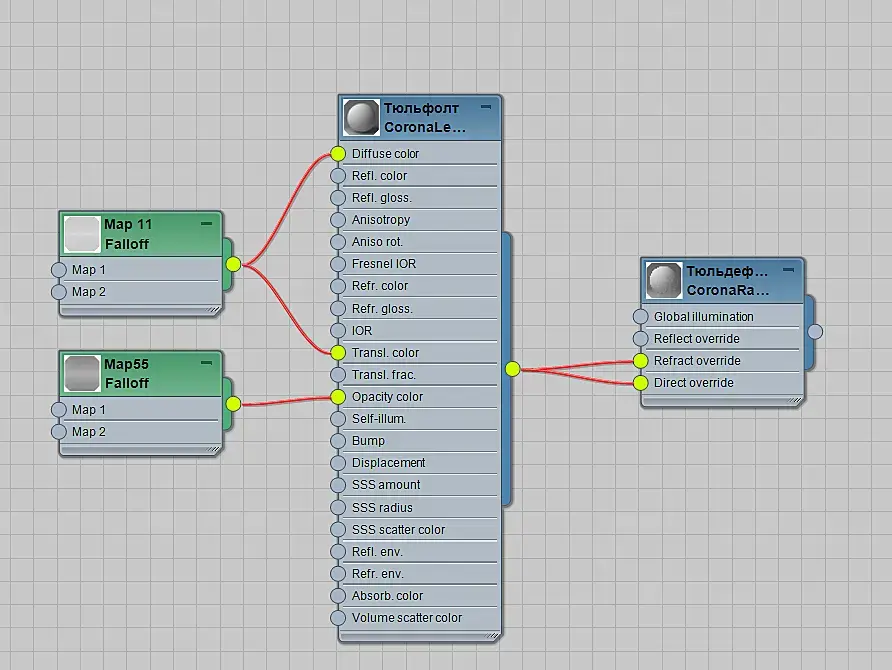This screenshot has height=670, width=892.
Task: Click the Displacement input socket
Action: [x=338, y=463]
